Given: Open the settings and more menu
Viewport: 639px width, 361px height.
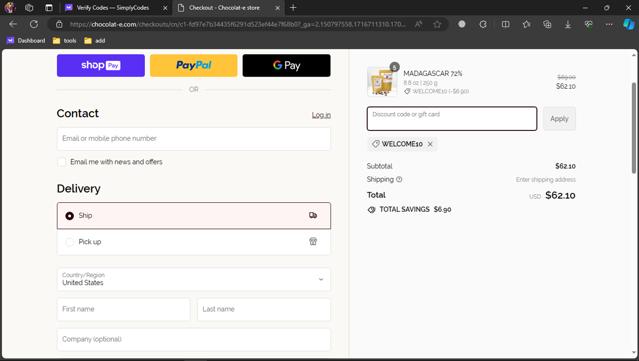Looking at the screenshot, I should 609,24.
